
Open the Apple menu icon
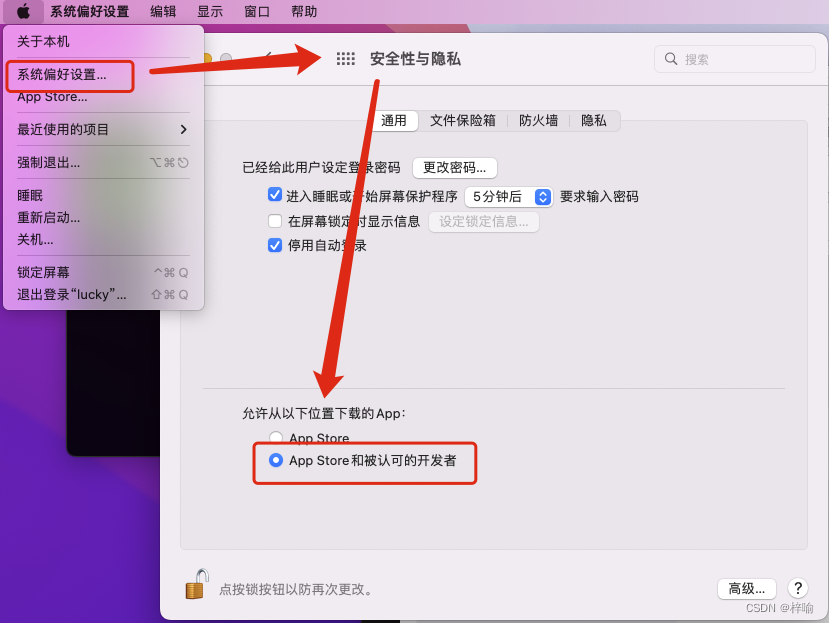point(23,11)
